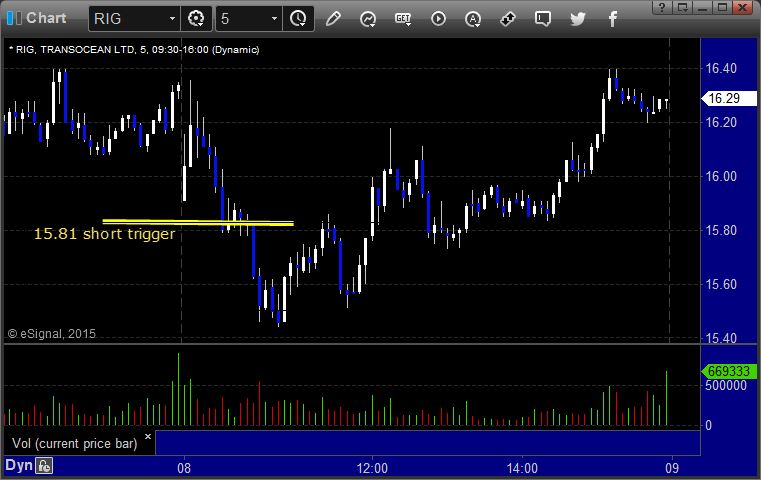Screen dimensions: 761x480
Task: Click the 12:00 time axis label
Action: pyautogui.click(x=372, y=468)
